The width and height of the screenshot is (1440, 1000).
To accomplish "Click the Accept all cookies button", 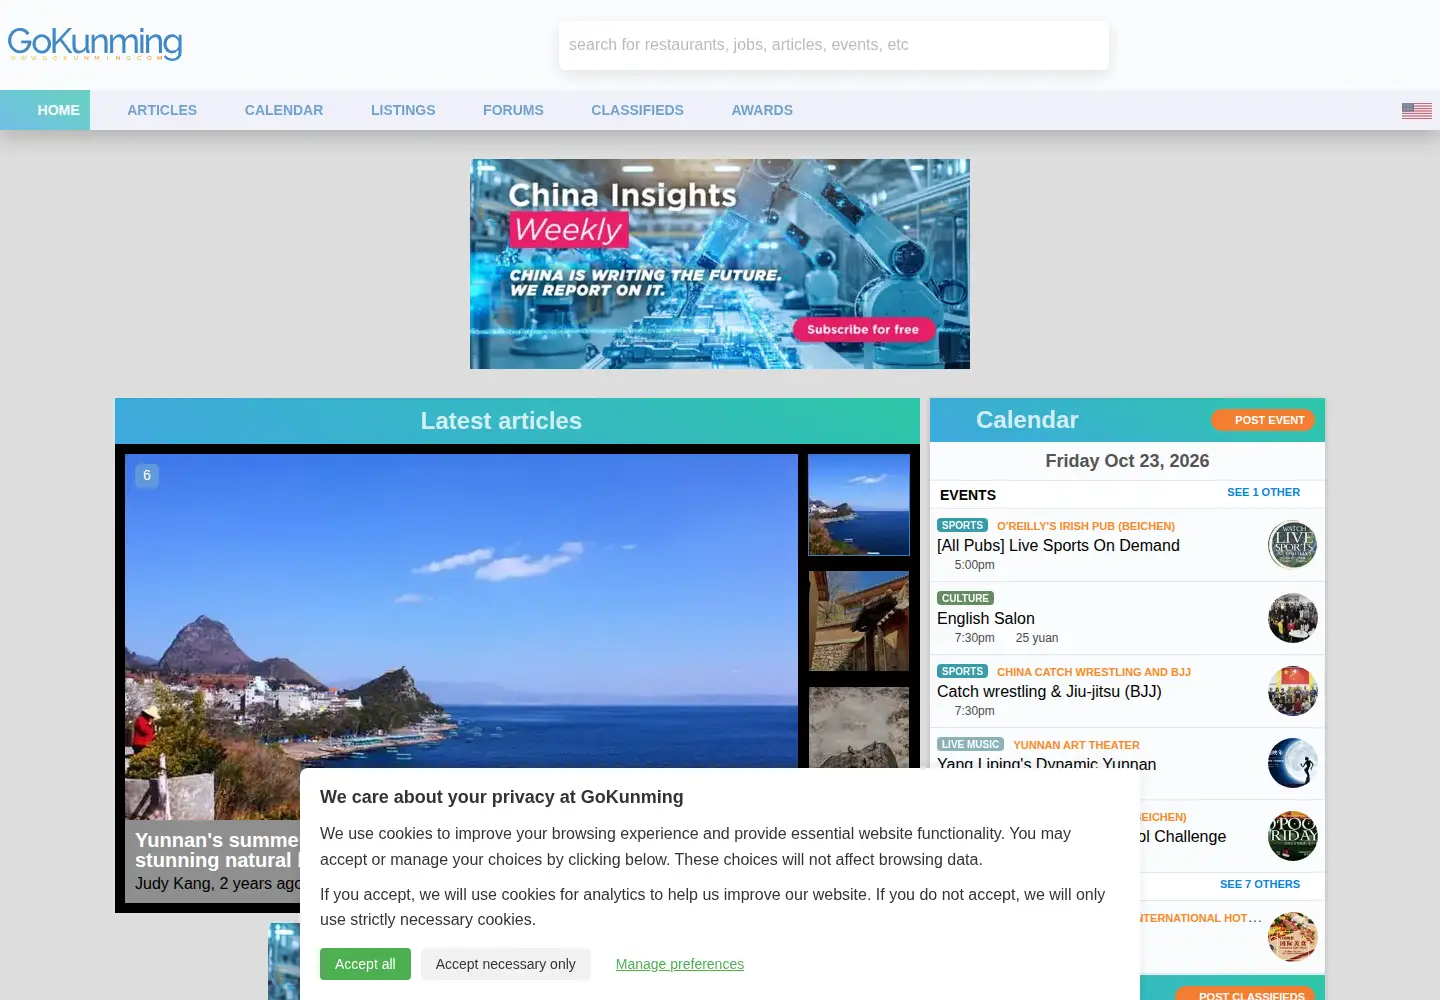I will [365, 964].
